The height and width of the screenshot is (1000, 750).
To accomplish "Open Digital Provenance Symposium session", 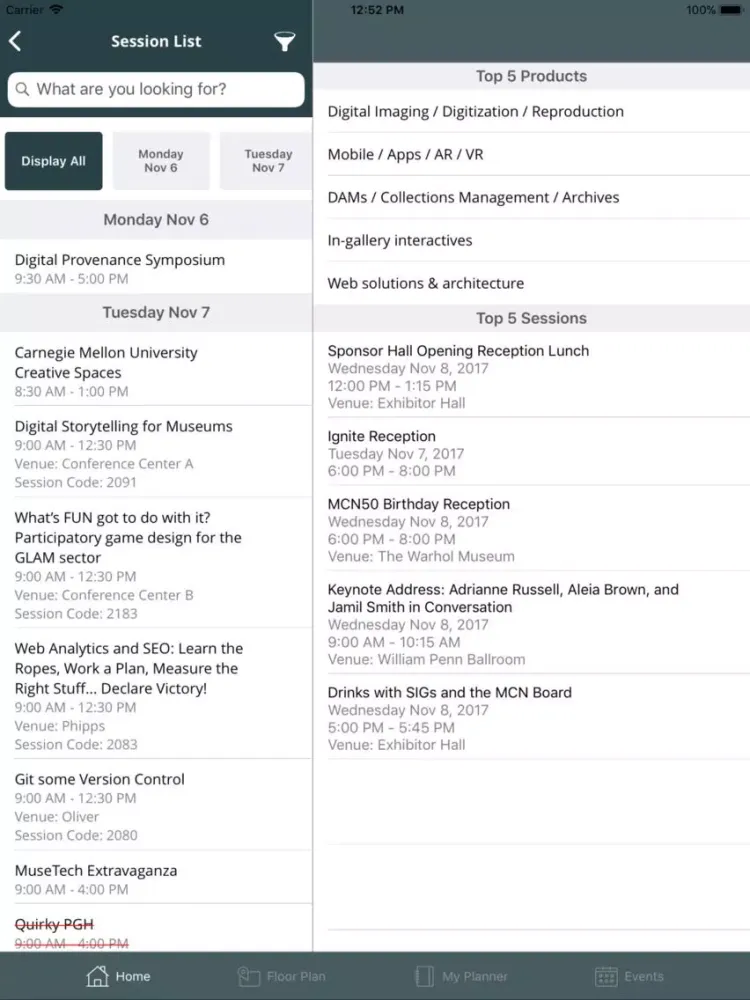I will click(156, 268).
